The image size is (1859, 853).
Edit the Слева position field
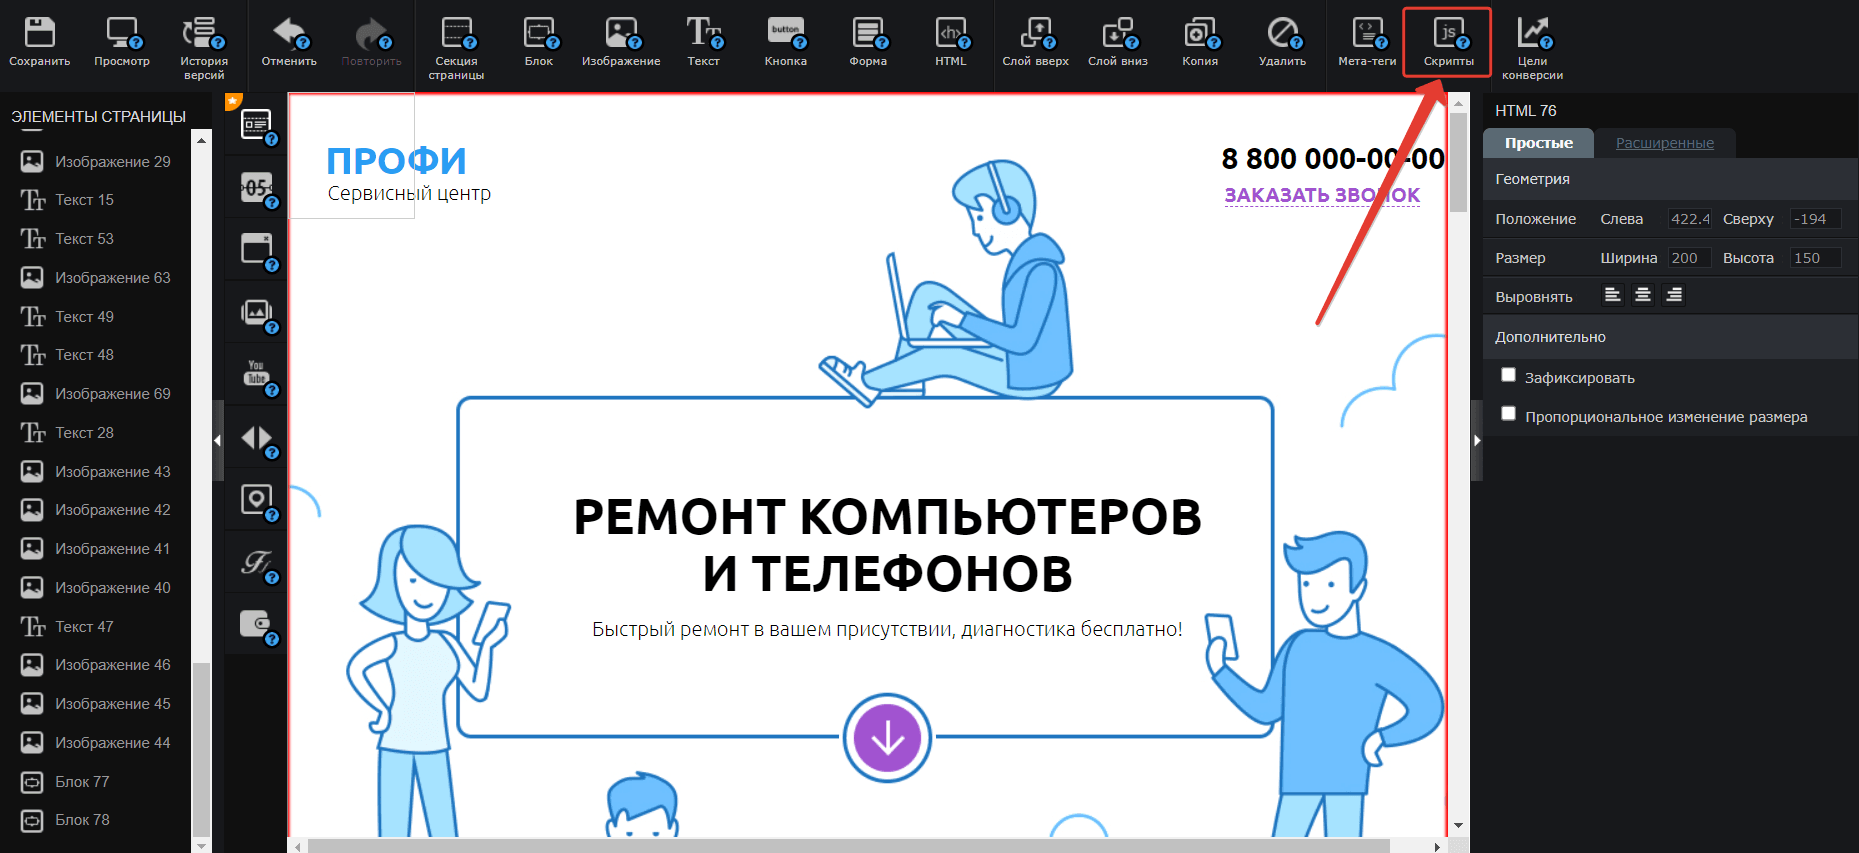[1689, 219]
